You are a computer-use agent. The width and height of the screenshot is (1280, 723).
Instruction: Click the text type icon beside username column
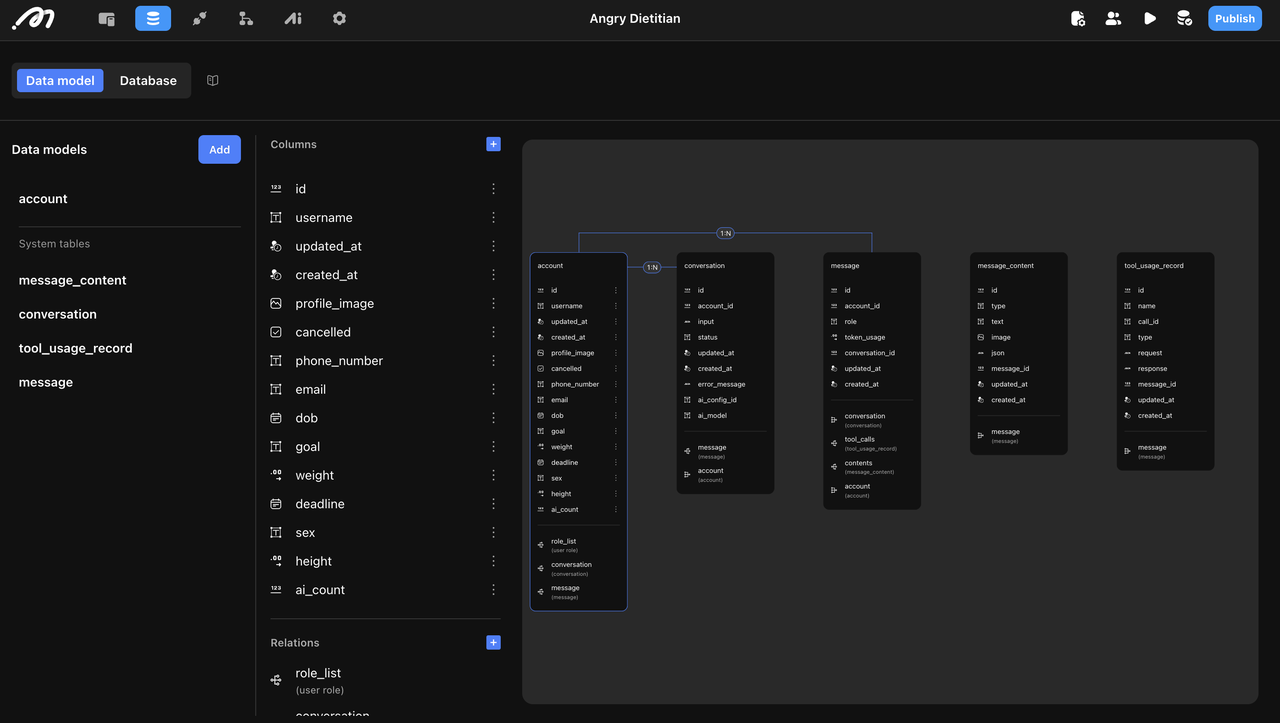[276, 217]
